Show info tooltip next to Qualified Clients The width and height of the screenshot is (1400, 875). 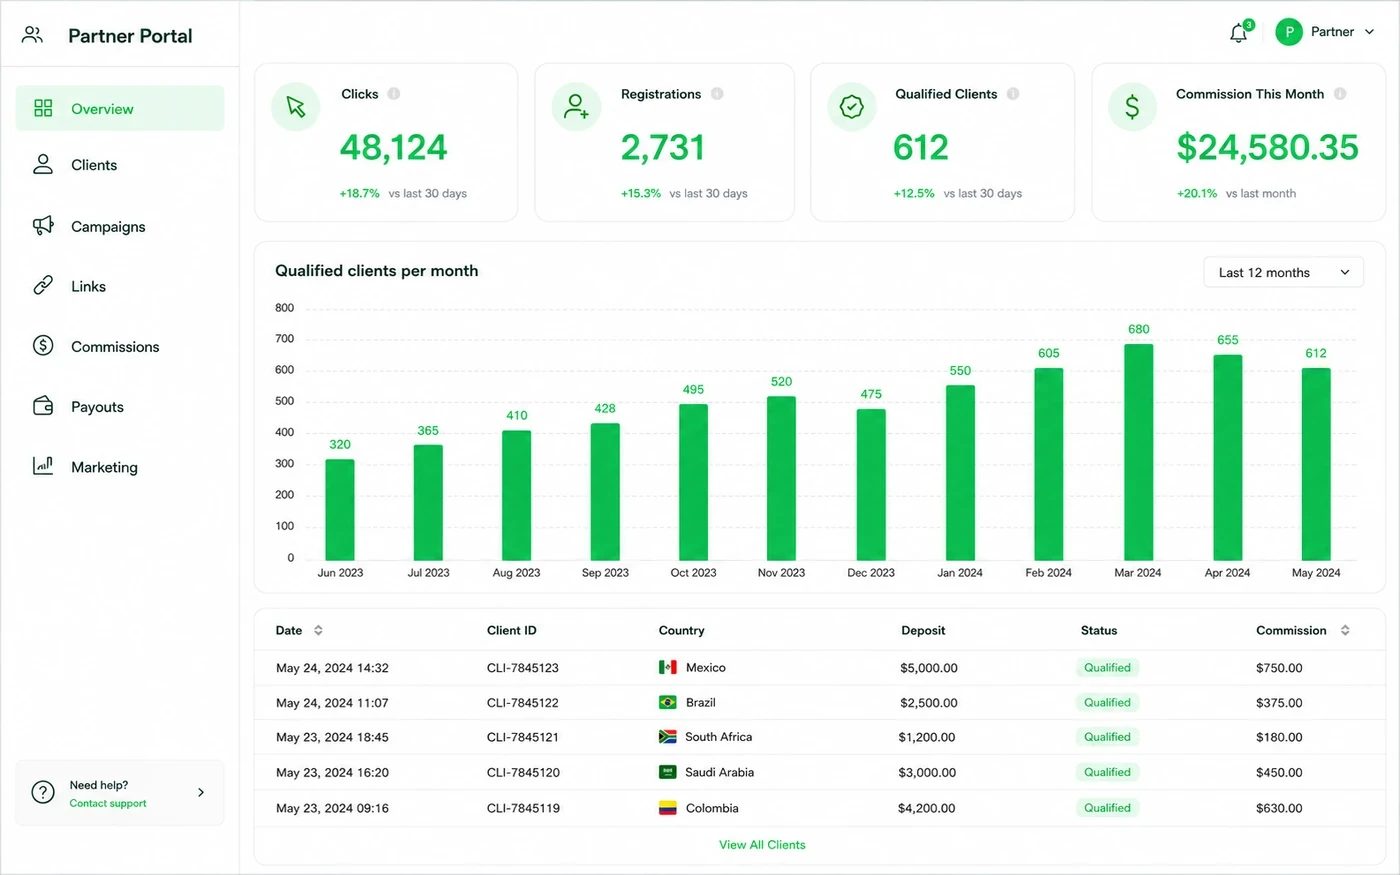[x=1013, y=94]
